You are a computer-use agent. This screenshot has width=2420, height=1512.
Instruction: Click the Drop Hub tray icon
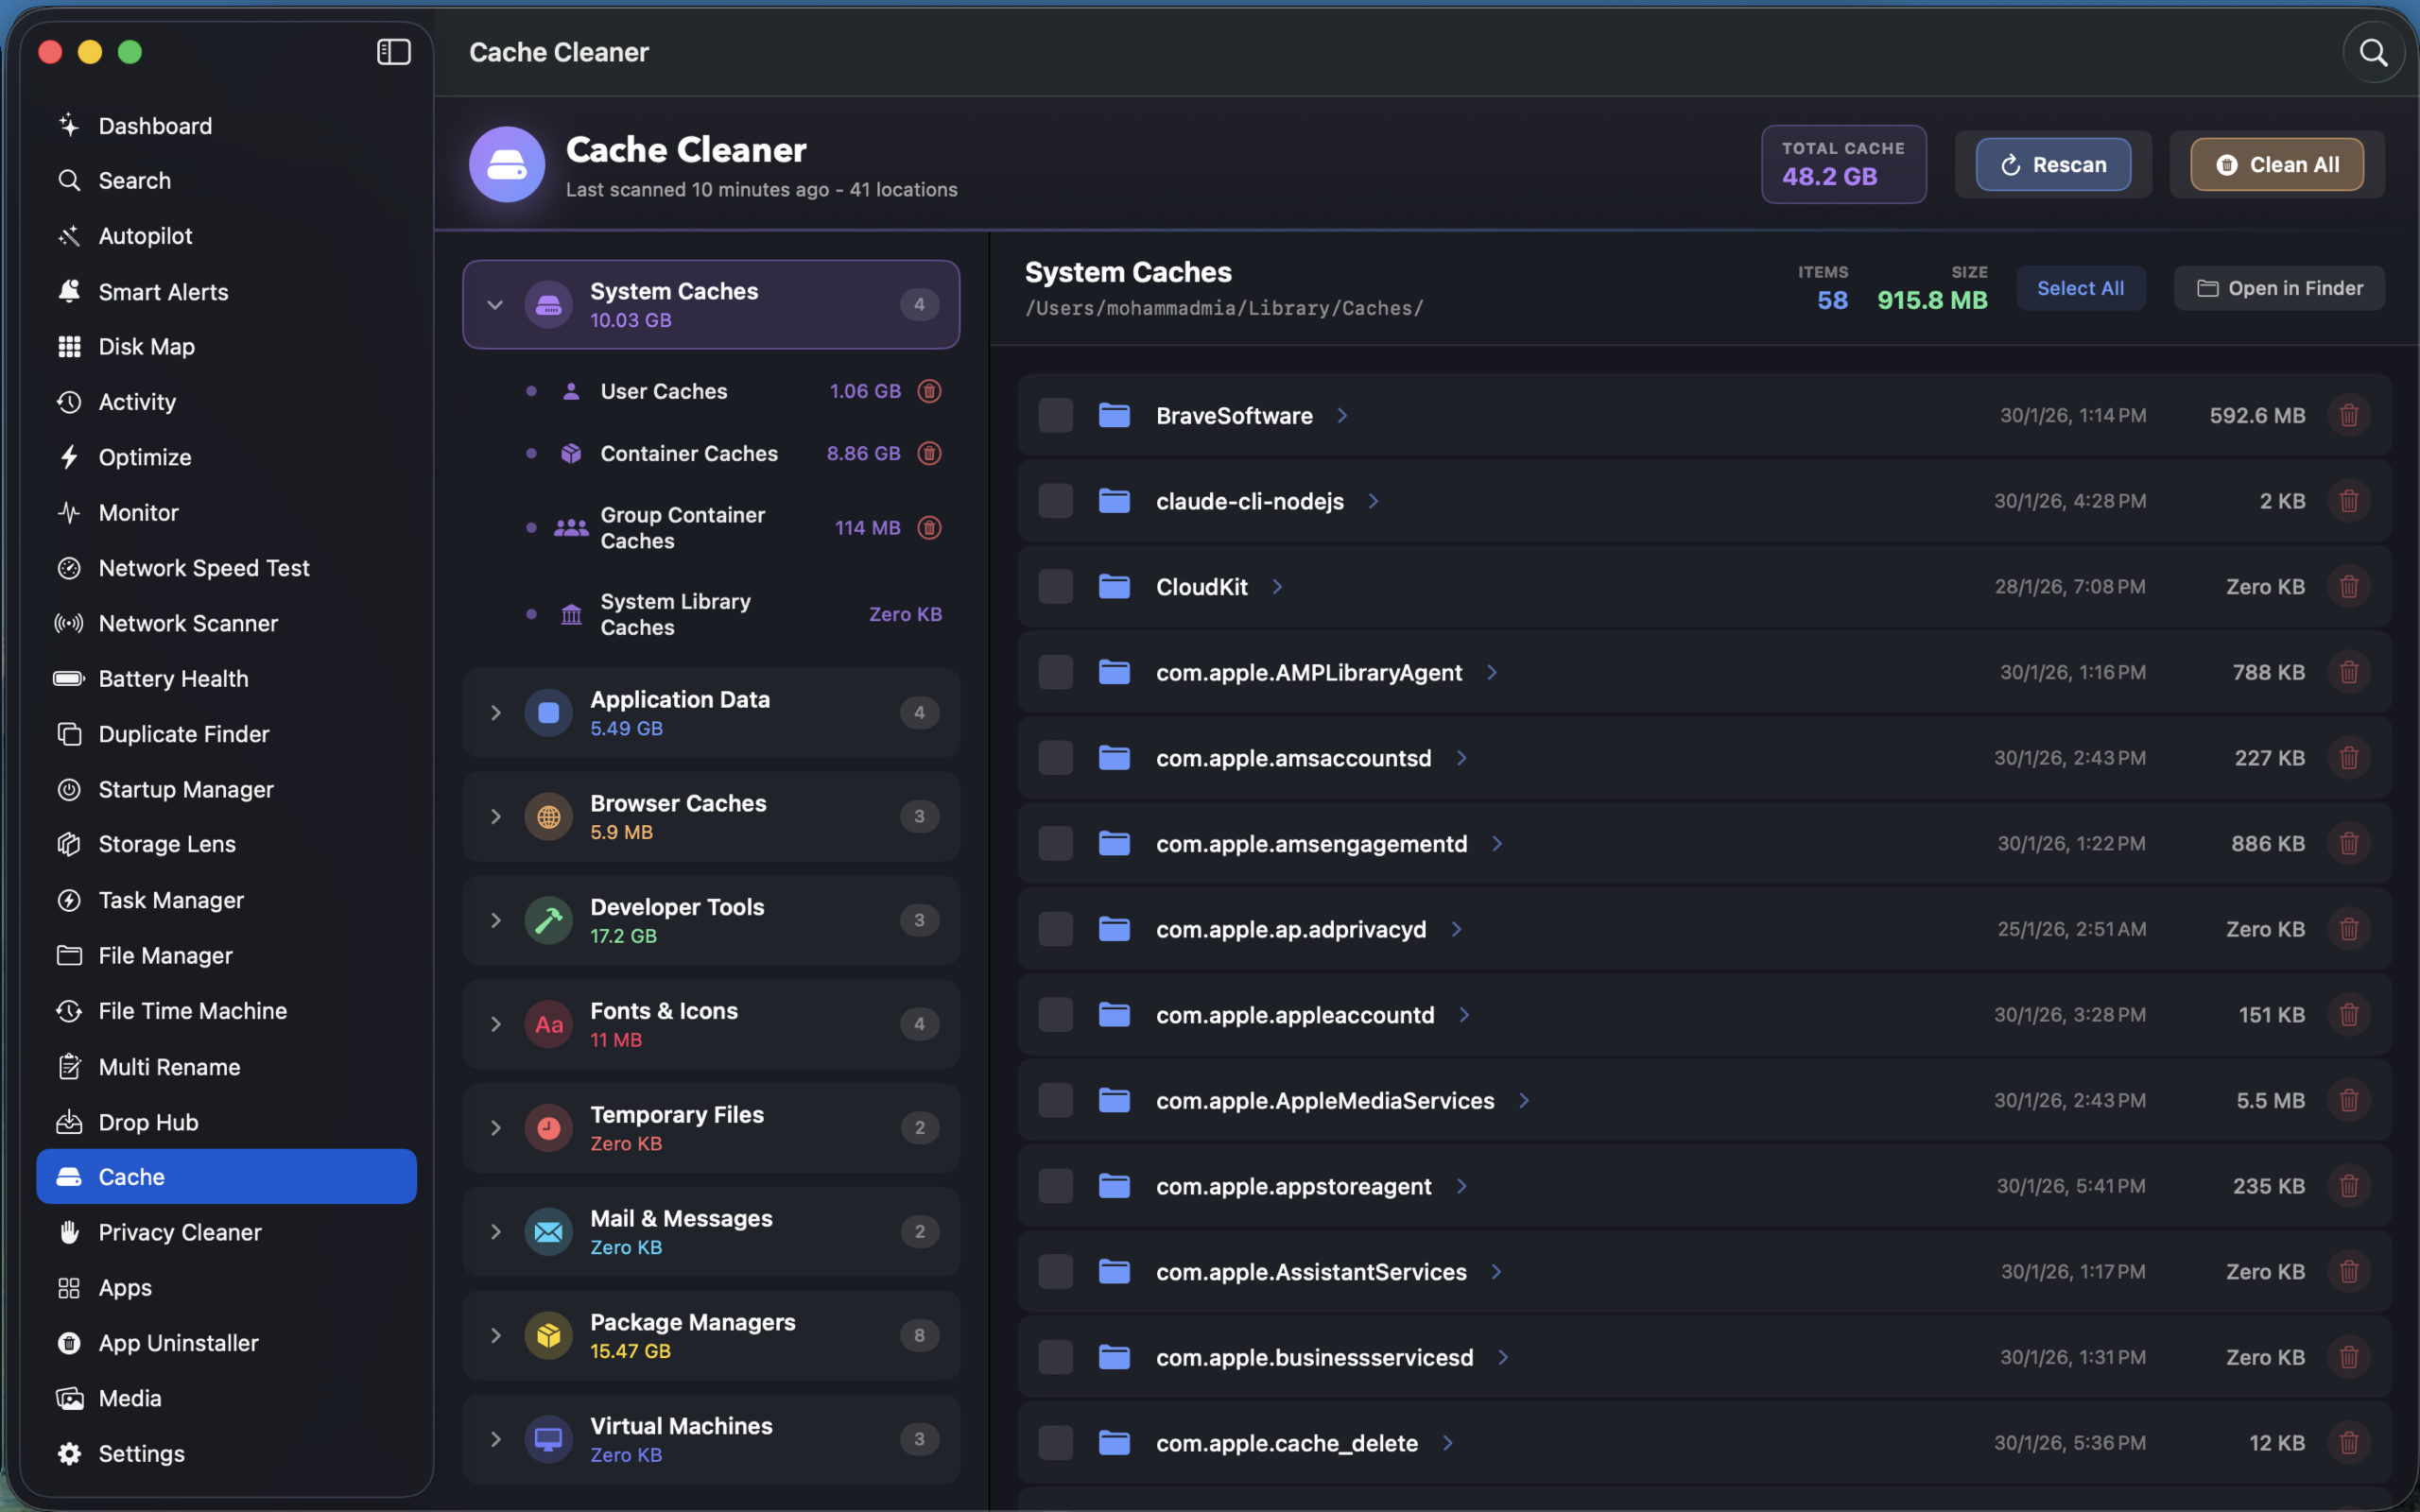pyautogui.click(x=69, y=1122)
